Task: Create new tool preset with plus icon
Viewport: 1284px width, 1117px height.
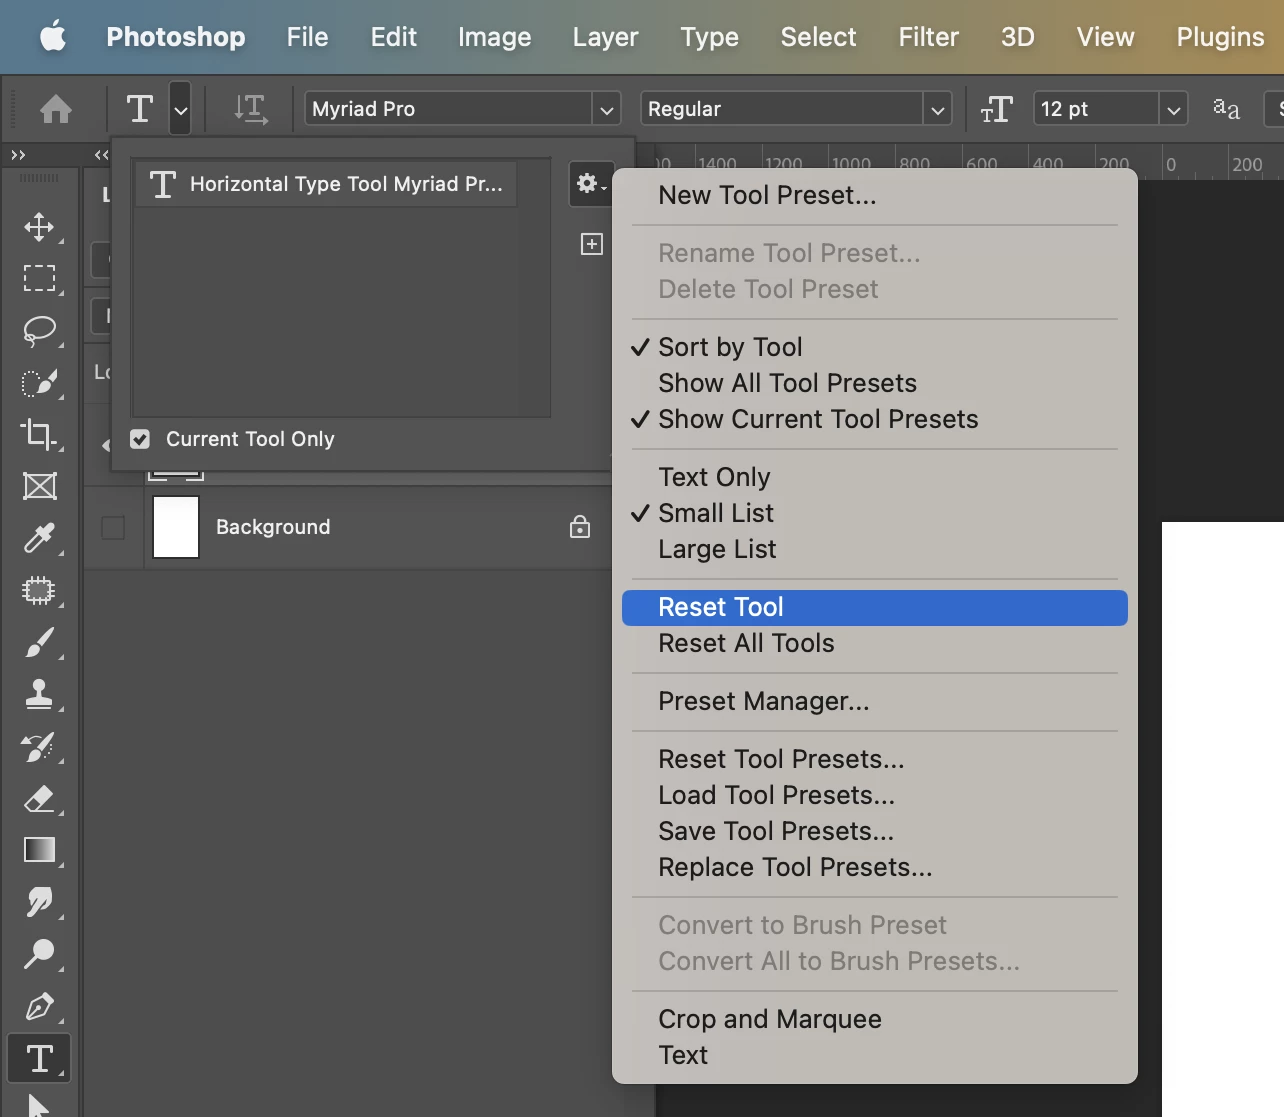Action: point(592,244)
